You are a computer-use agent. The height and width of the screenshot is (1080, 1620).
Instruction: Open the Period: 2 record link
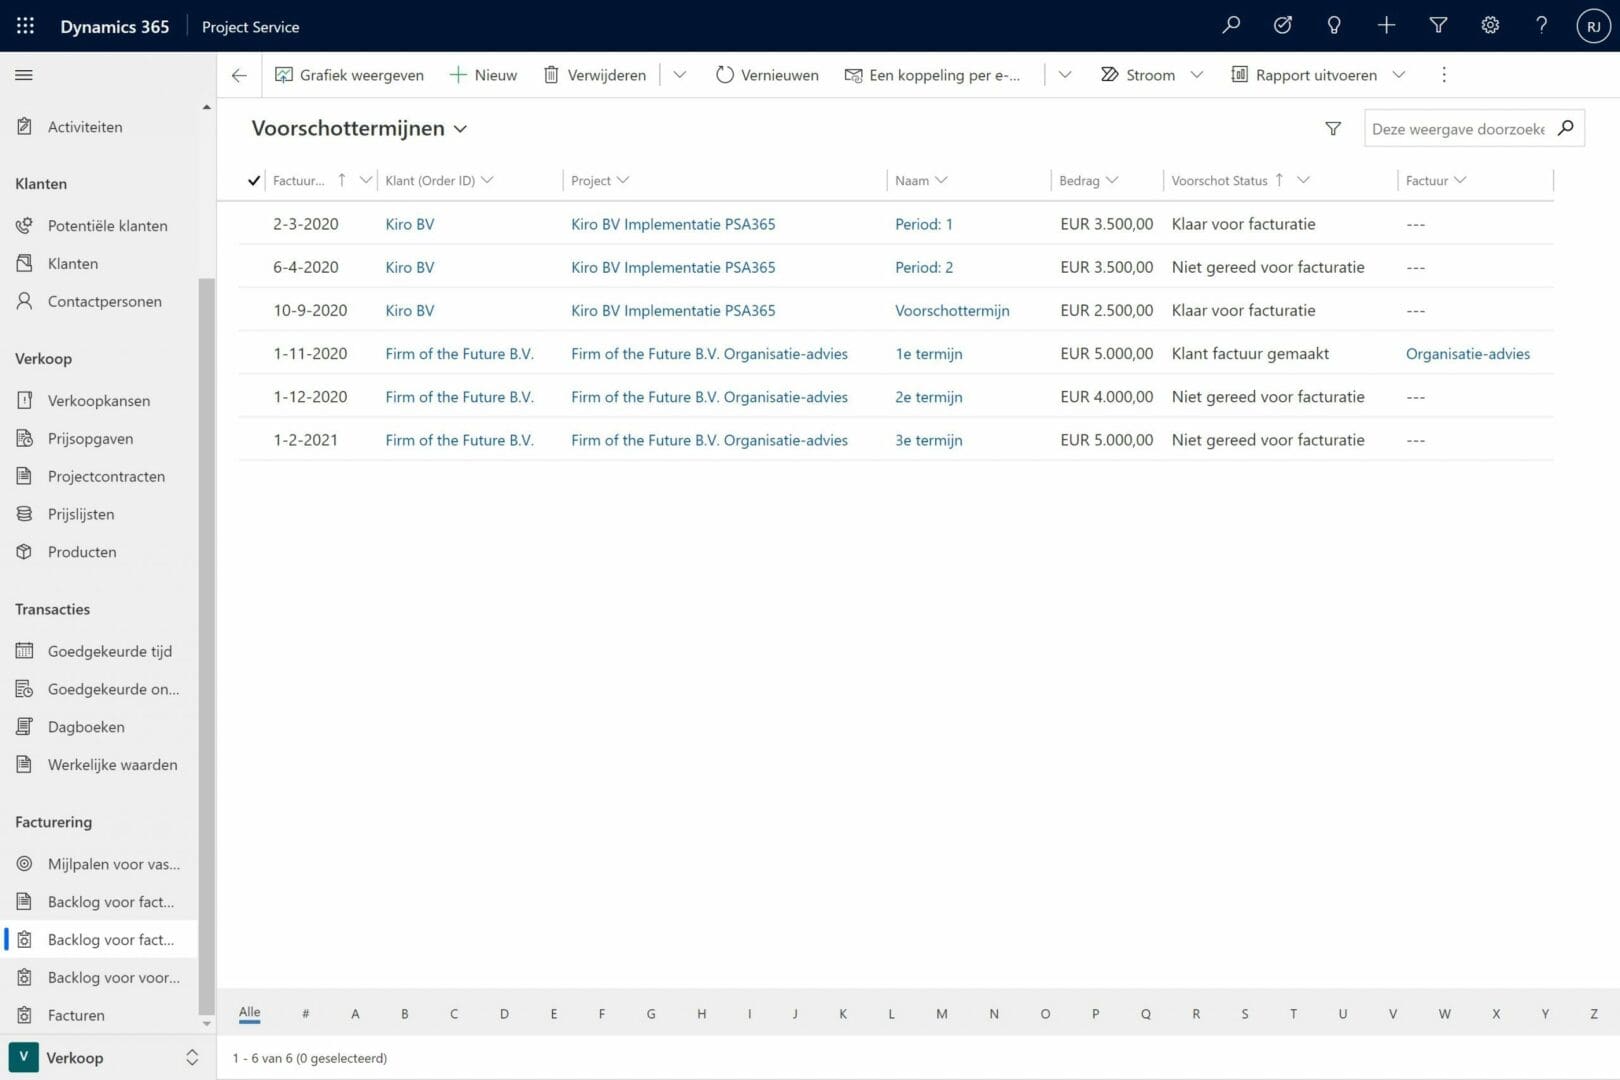[924, 268]
